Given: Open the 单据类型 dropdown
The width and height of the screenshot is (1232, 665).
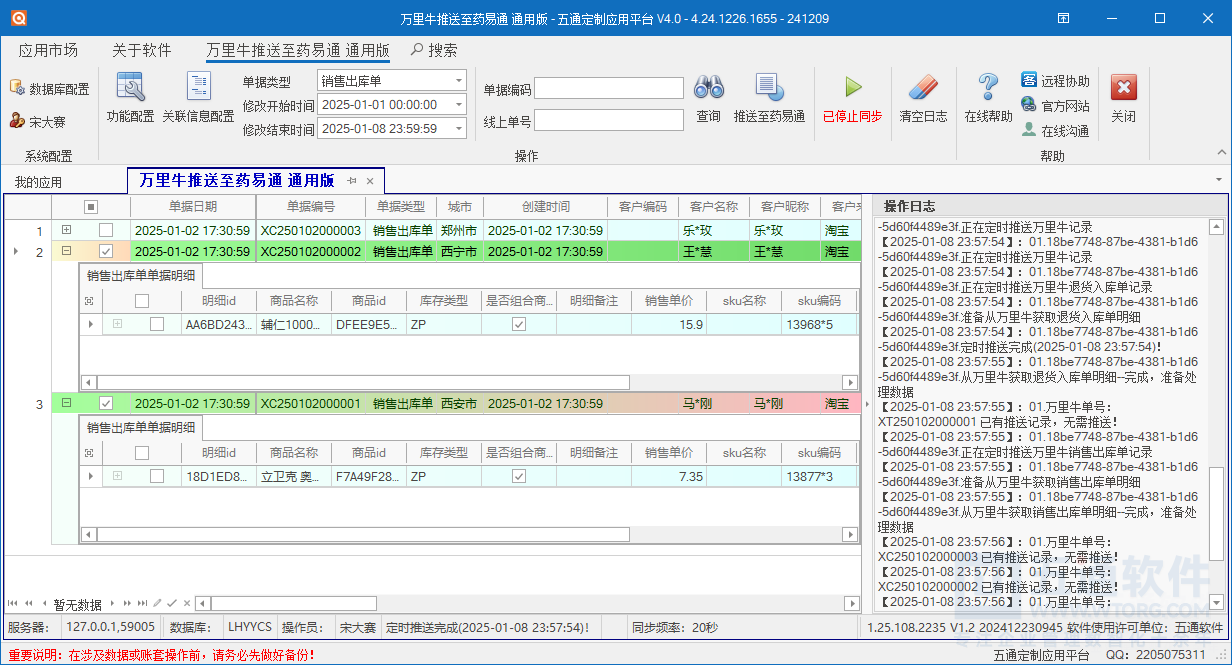Looking at the screenshot, I should (459, 81).
